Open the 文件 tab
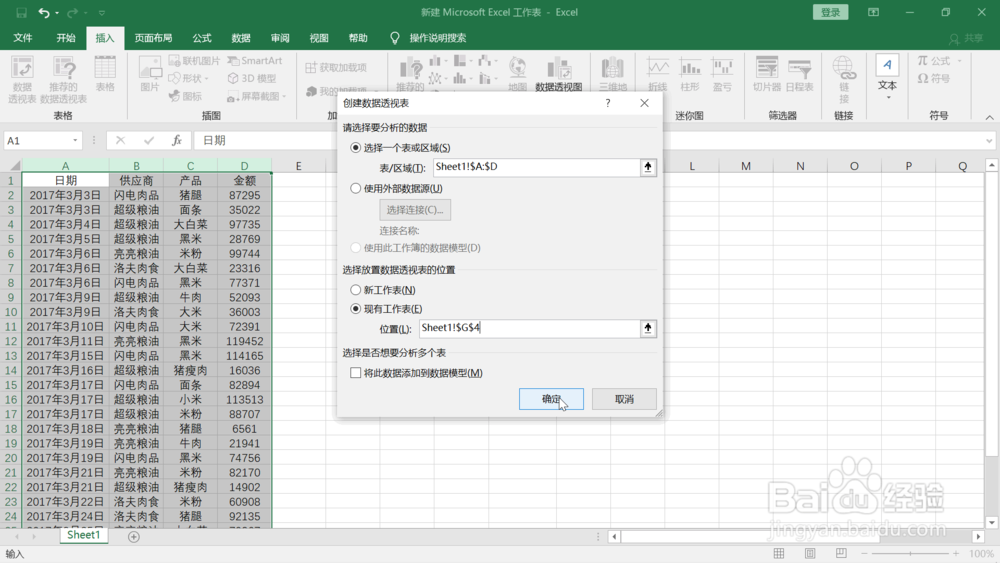Viewport: 1000px width, 563px height. point(23,38)
